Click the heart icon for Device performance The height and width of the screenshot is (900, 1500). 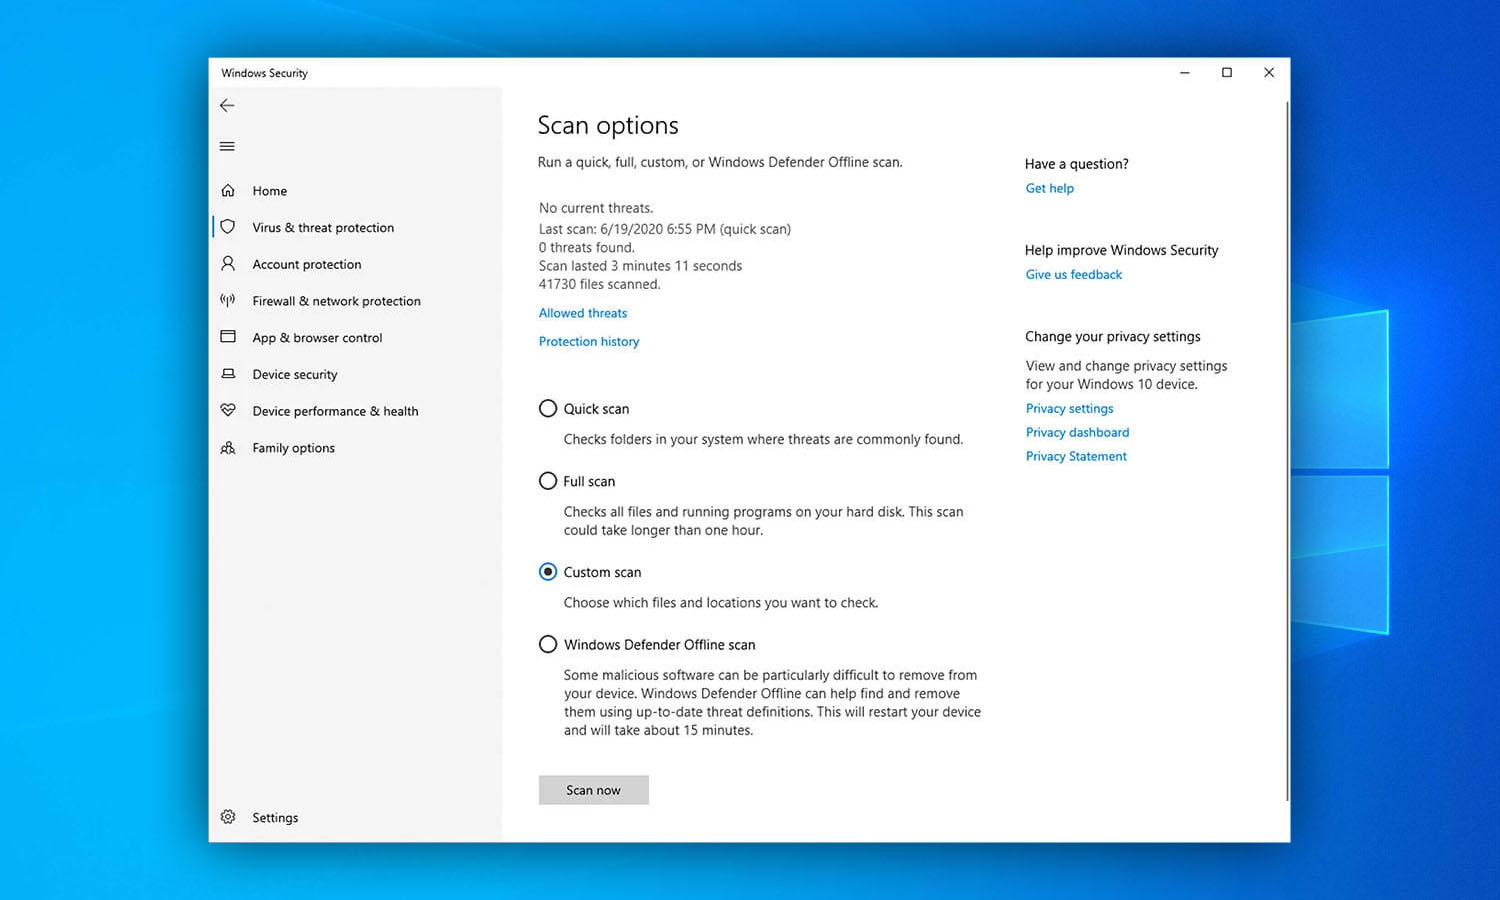click(228, 410)
